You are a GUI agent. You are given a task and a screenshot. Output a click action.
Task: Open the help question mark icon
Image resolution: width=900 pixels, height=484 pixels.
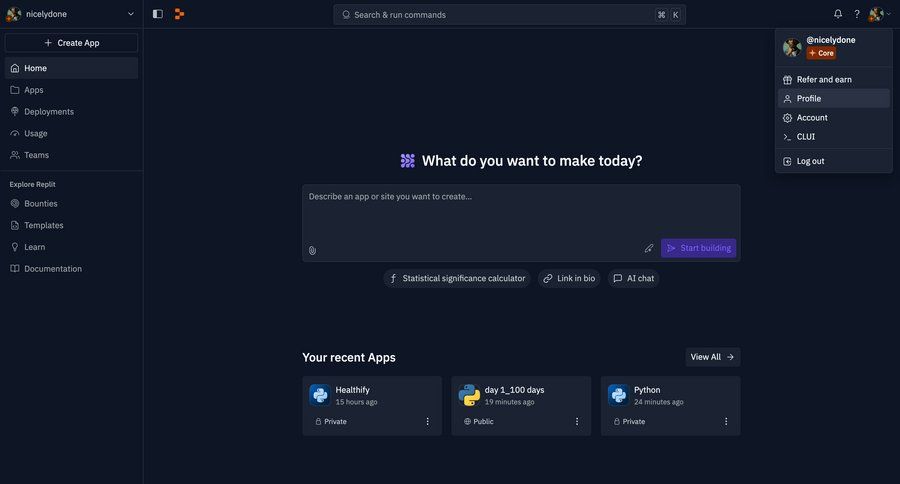click(857, 14)
